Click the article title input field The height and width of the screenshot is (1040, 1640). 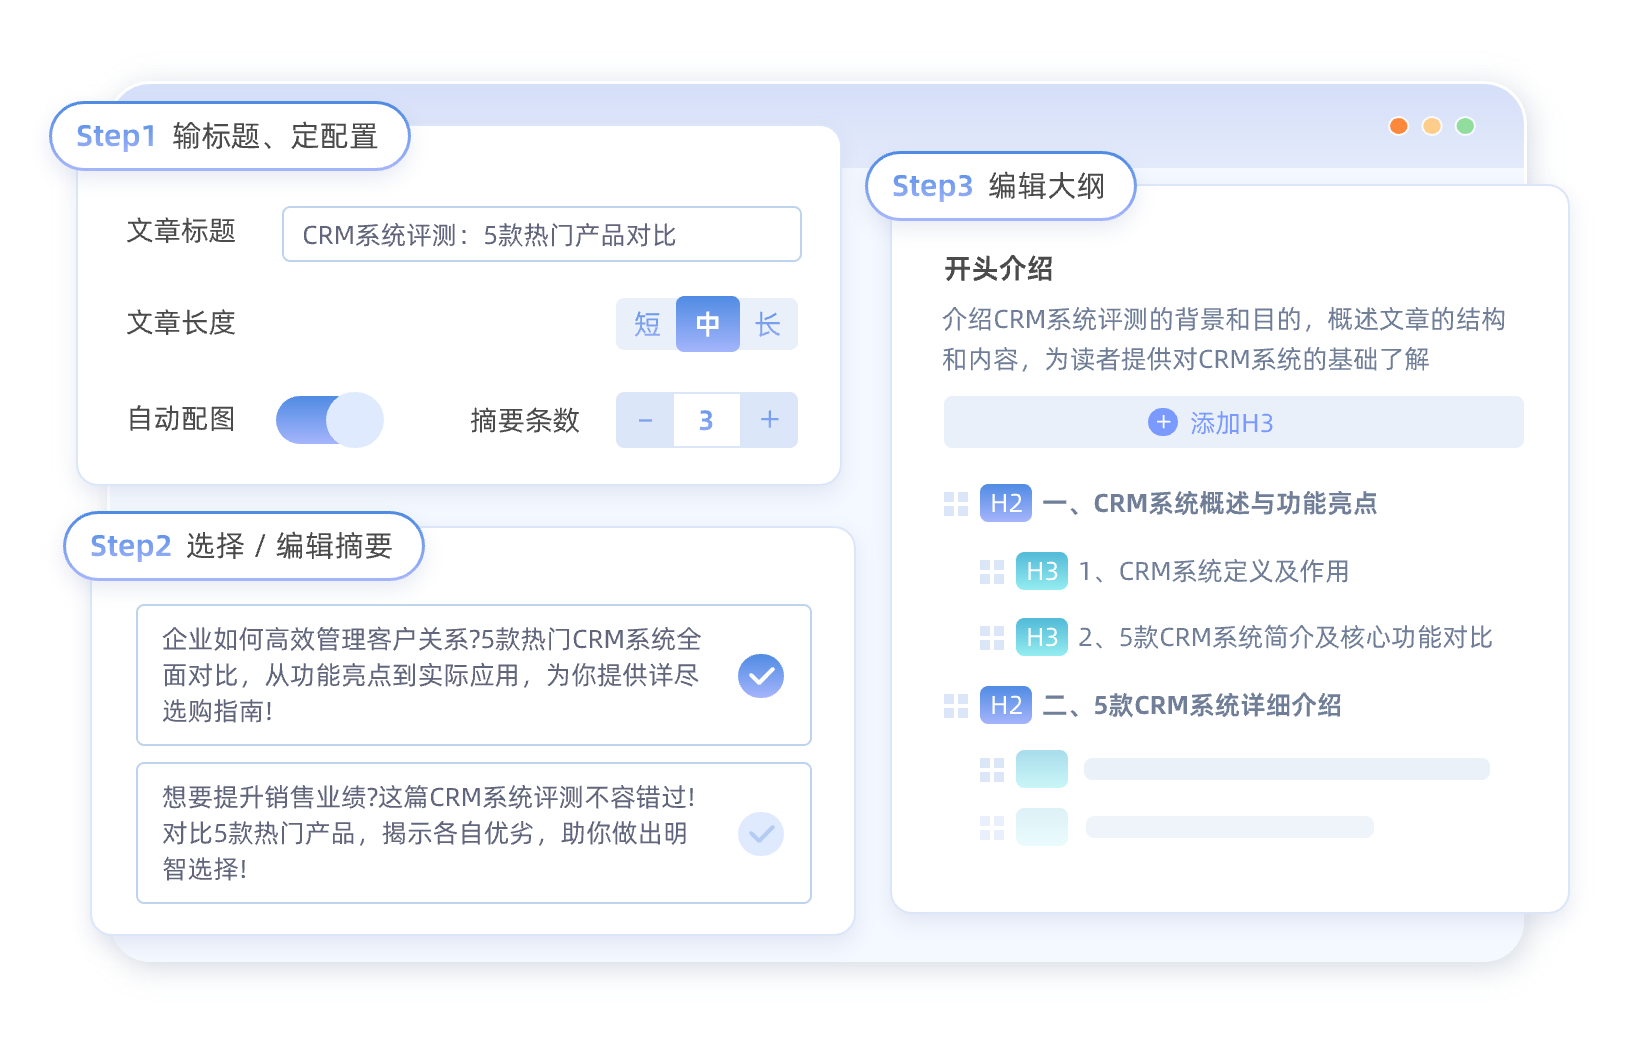[x=541, y=234]
